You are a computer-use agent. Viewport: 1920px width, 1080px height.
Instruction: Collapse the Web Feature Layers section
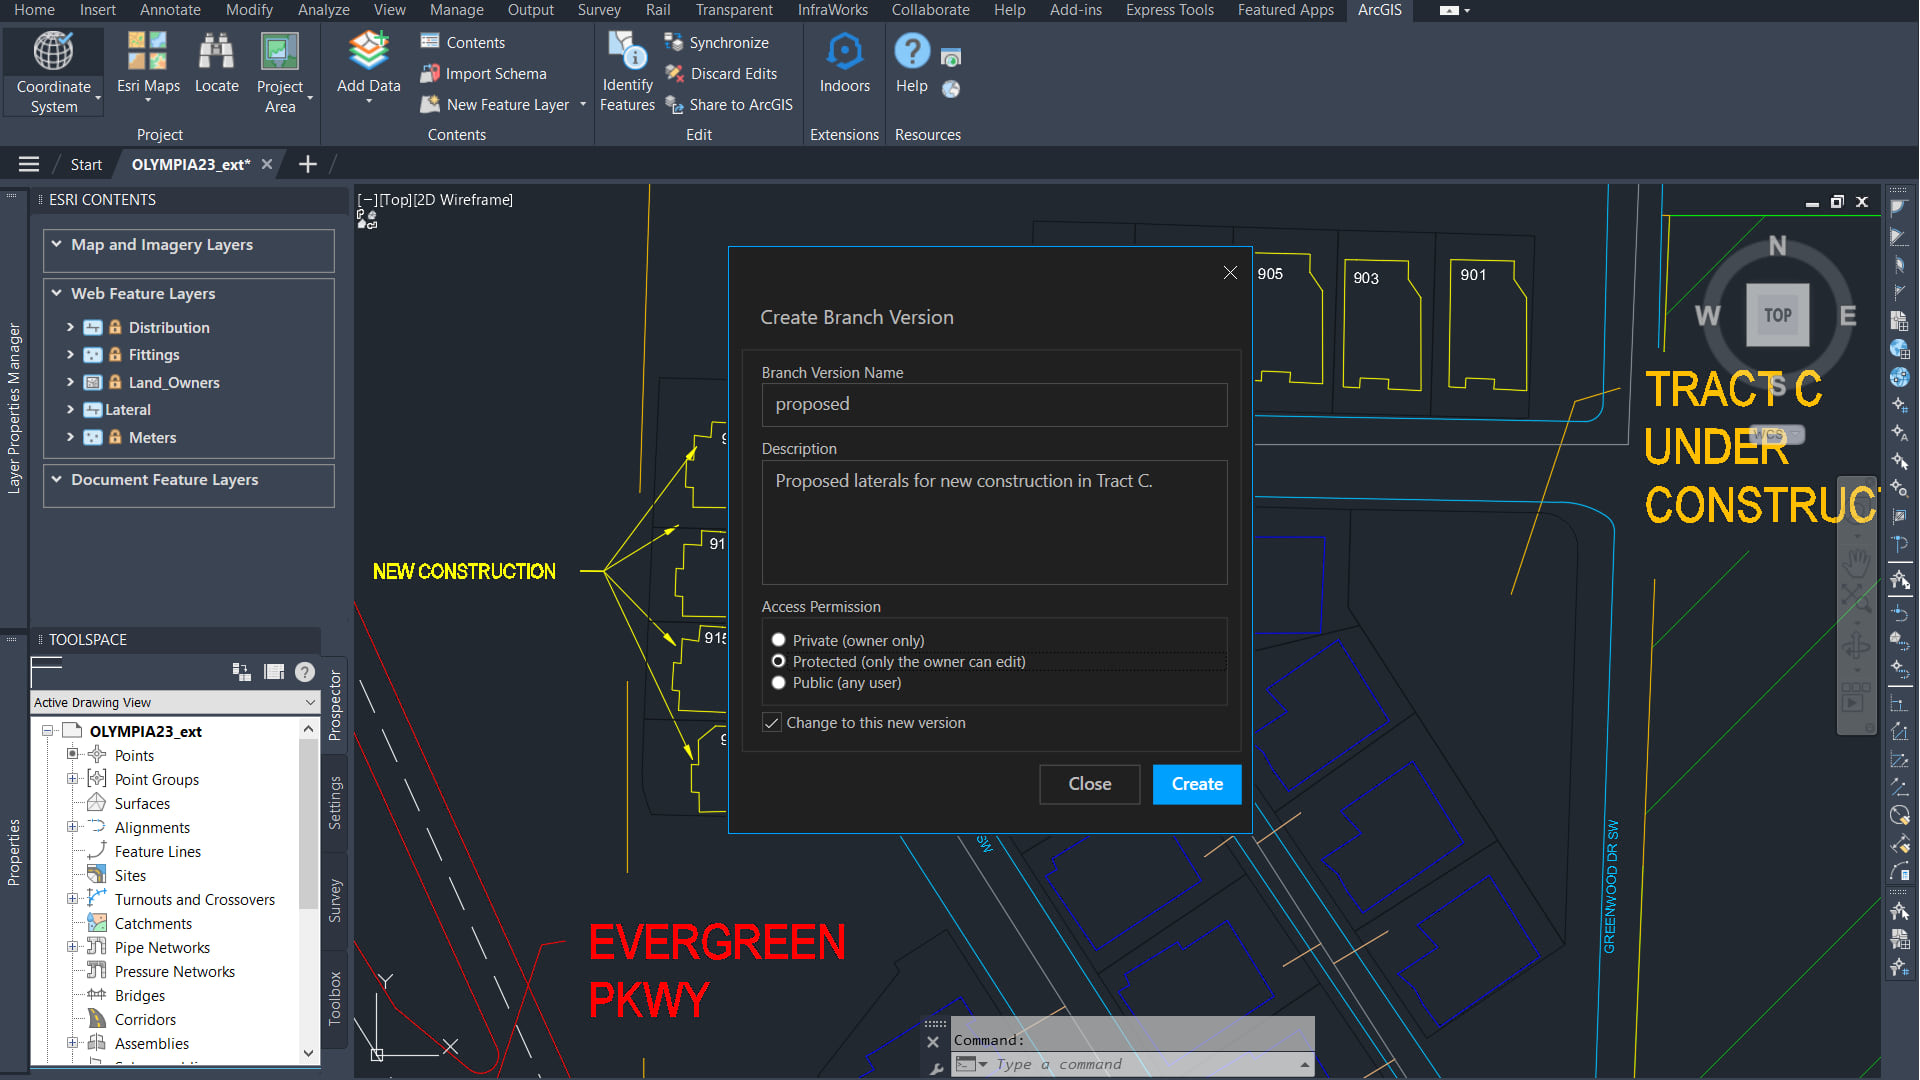[56, 293]
